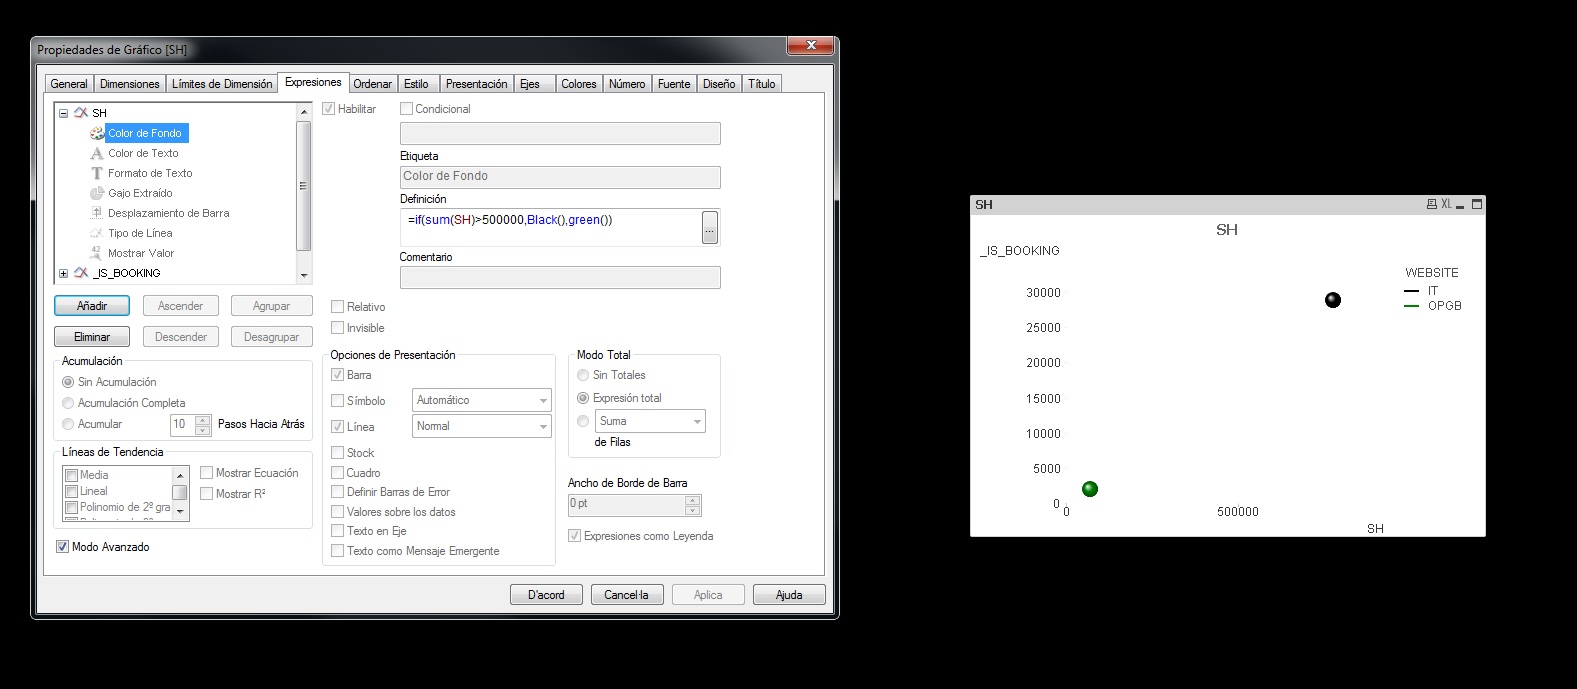Toggle the Habilitar checkbox
The width and height of the screenshot is (1577, 689).
tap(328, 109)
